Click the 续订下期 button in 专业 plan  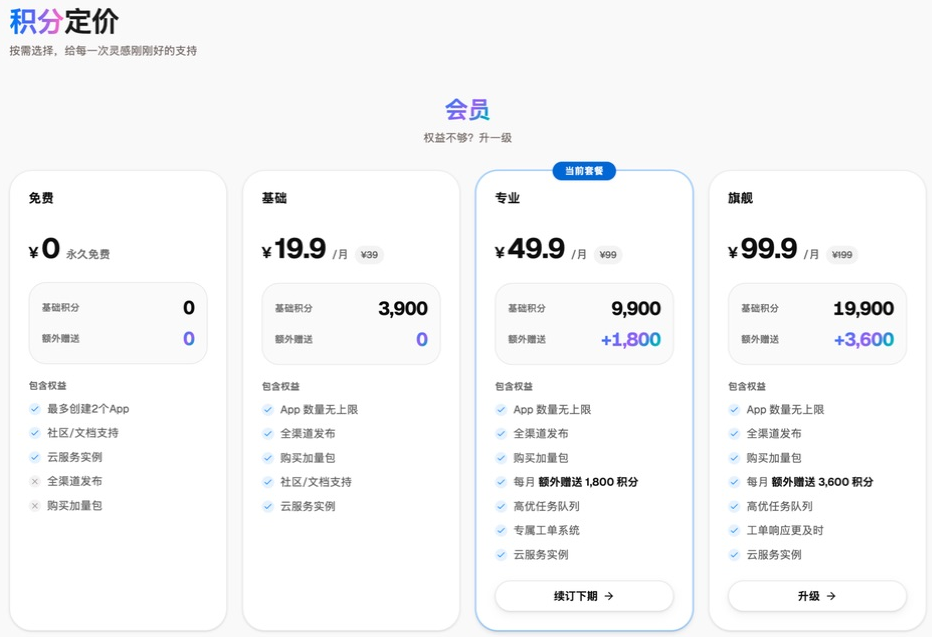tap(584, 595)
